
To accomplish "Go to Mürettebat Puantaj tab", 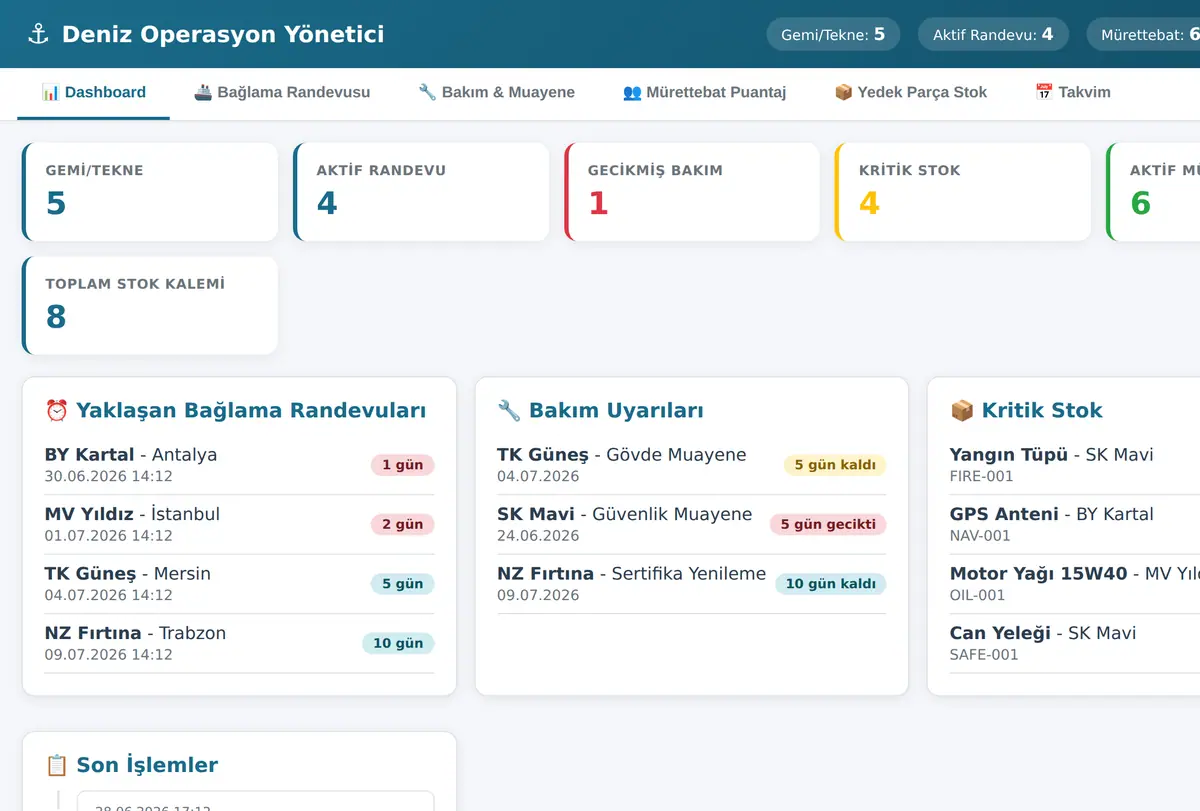I will pos(704,93).
